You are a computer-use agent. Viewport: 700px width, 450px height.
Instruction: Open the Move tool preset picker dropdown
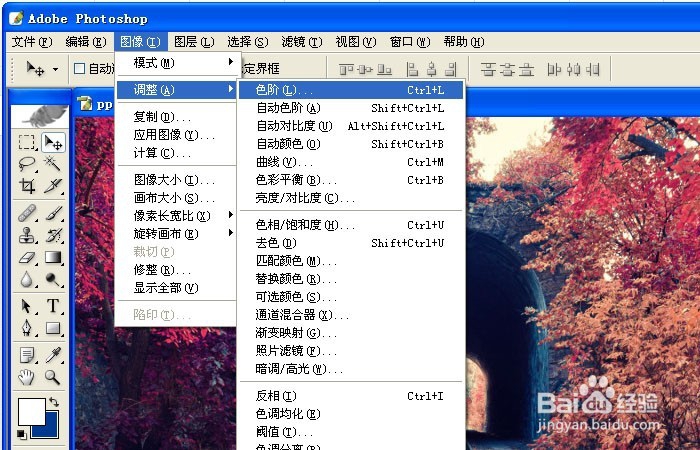tap(55, 69)
